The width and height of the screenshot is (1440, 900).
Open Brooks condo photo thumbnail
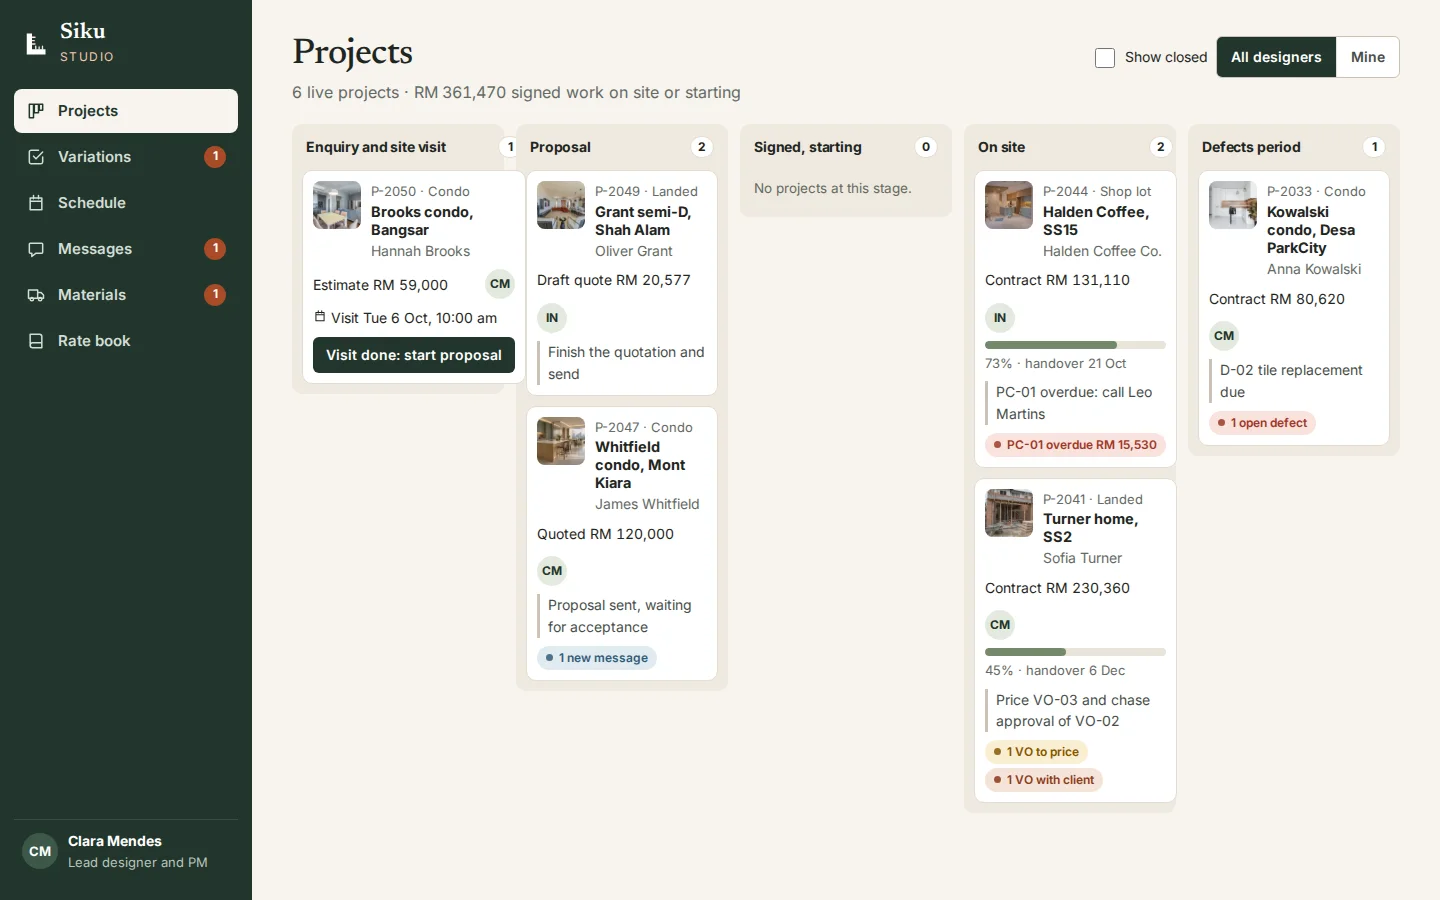click(x=337, y=205)
